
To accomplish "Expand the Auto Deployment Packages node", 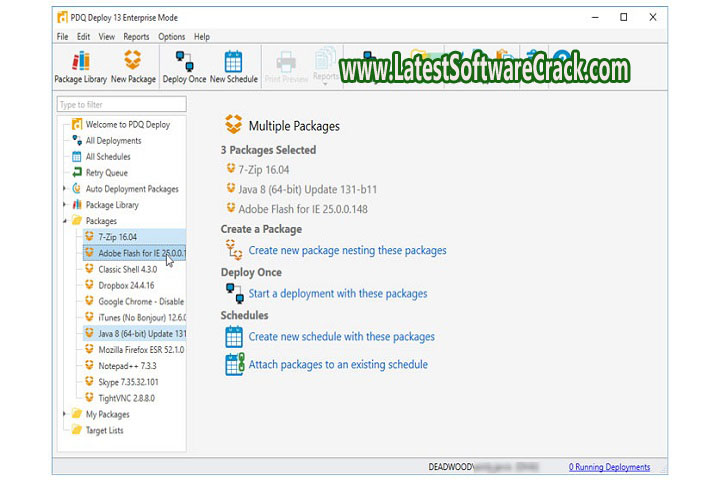I will point(65,189).
